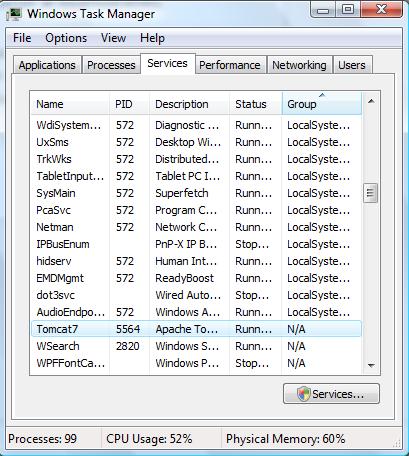Viewport: 409px width, 456px height.
Task: Click the Wired Auto... description cell
Action: (188, 295)
